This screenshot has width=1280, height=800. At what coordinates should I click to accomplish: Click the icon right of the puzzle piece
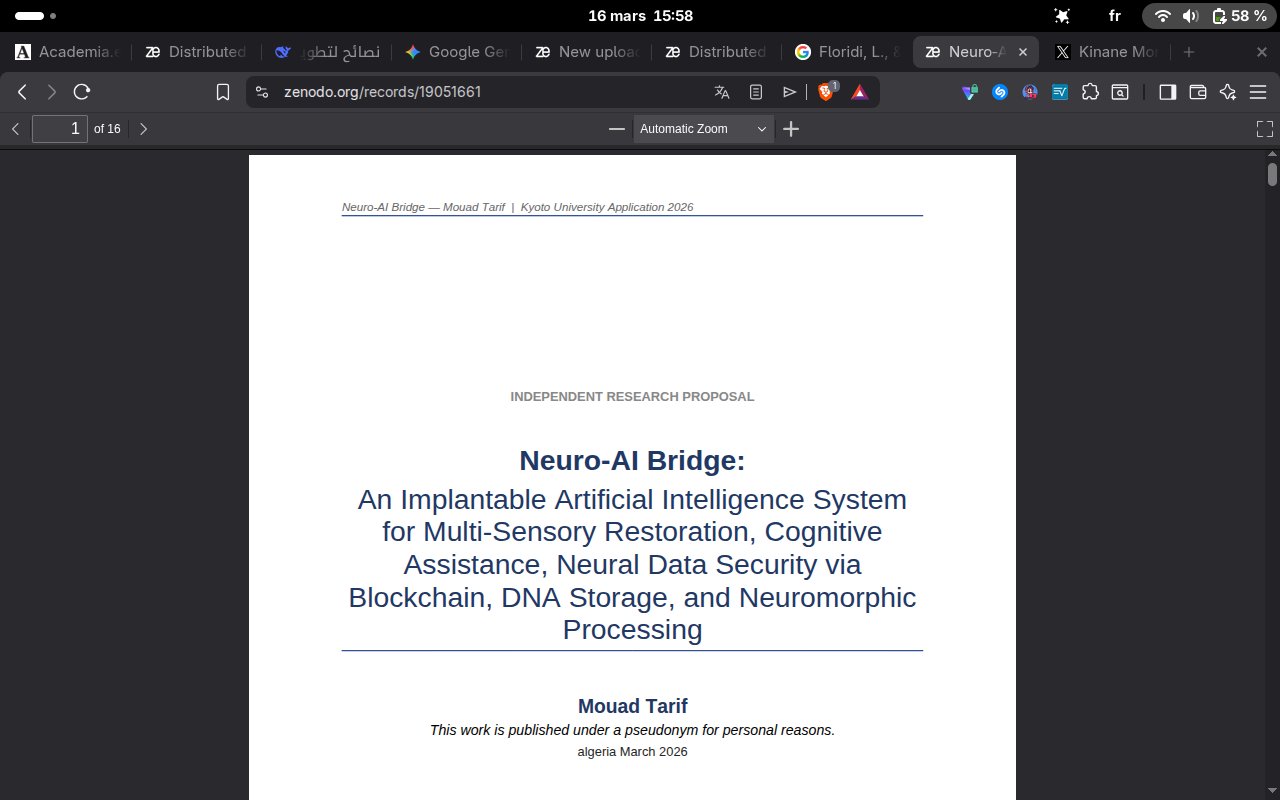pyautogui.click(x=1121, y=92)
